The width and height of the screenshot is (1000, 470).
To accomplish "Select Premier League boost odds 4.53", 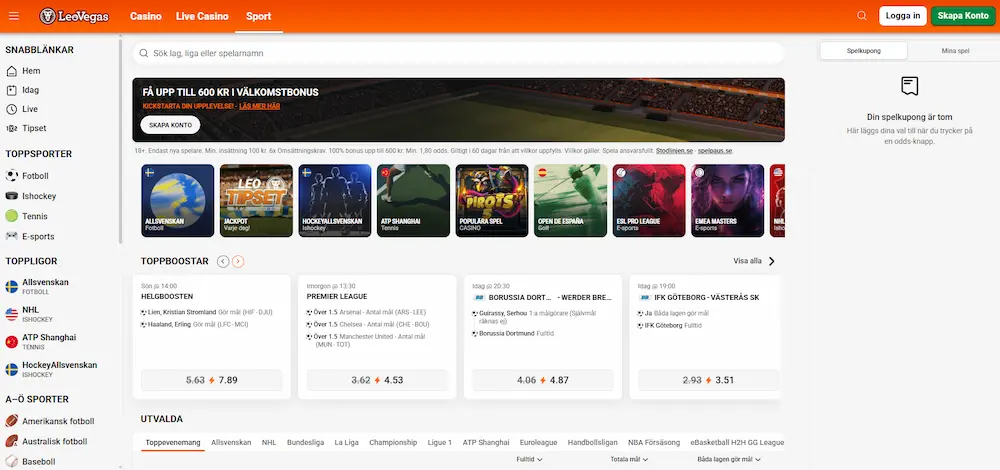I will tap(377, 380).
